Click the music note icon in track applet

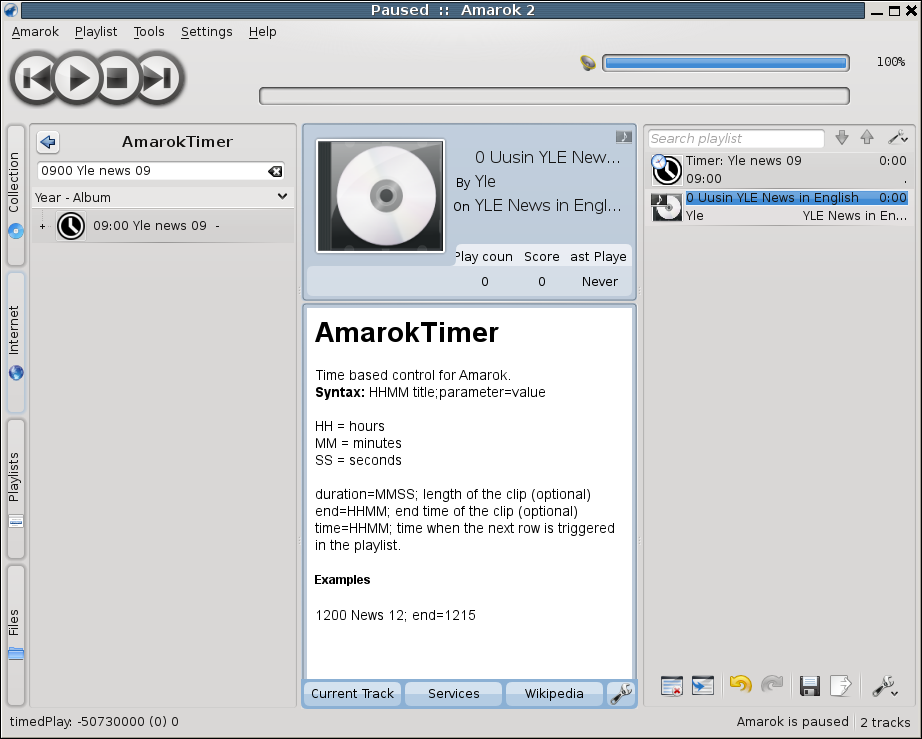624,137
